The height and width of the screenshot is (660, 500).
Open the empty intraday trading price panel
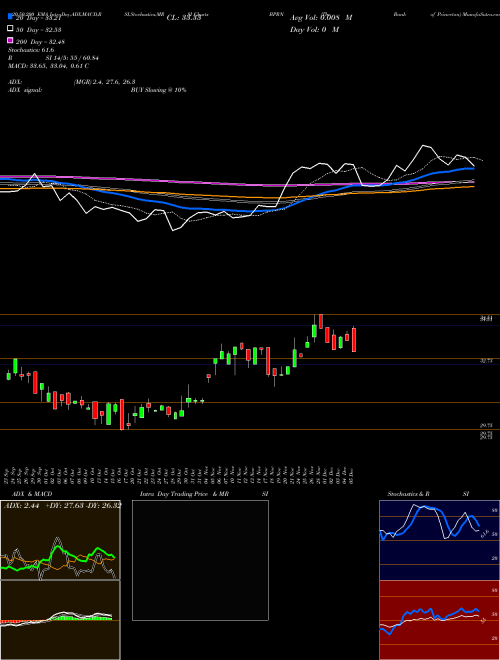tap(200, 560)
